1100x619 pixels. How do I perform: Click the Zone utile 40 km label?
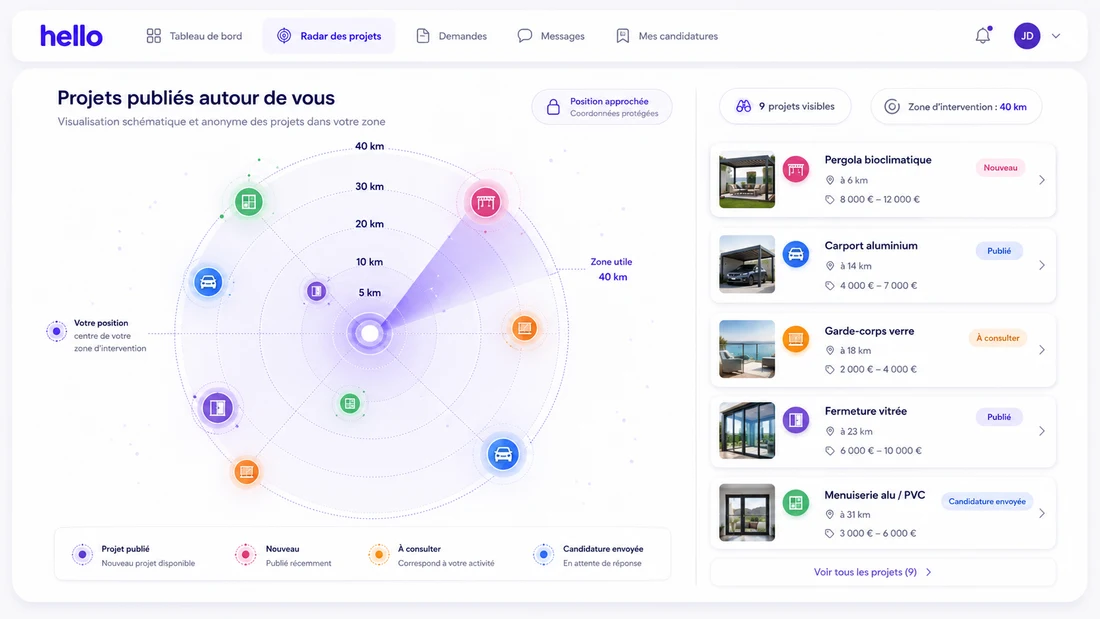coord(612,269)
